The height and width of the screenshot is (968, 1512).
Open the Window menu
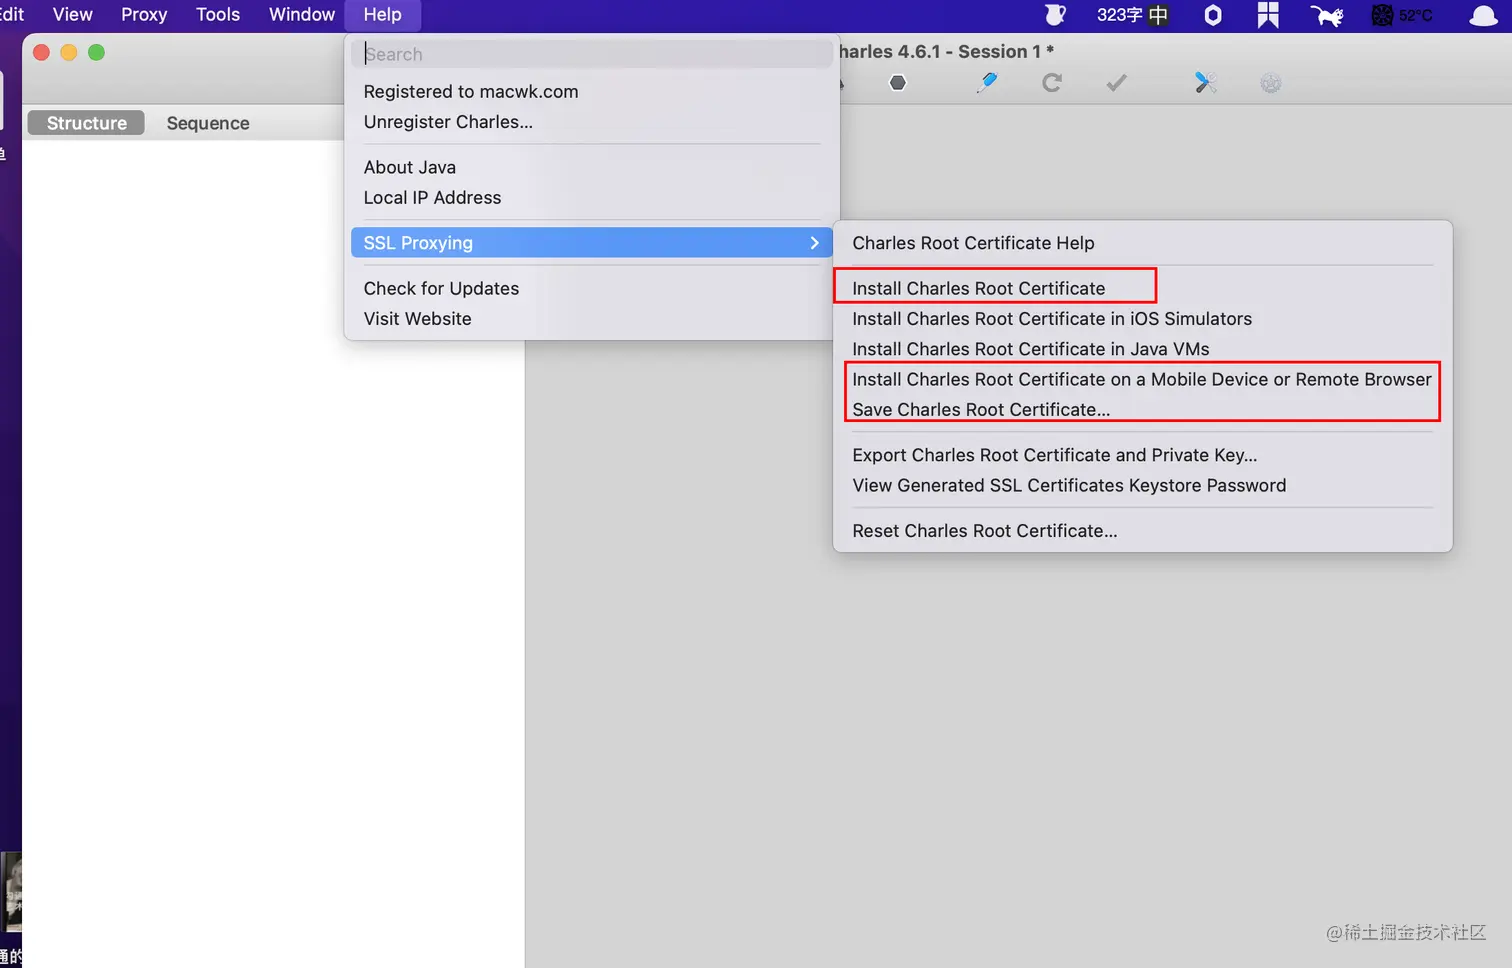[302, 15]
